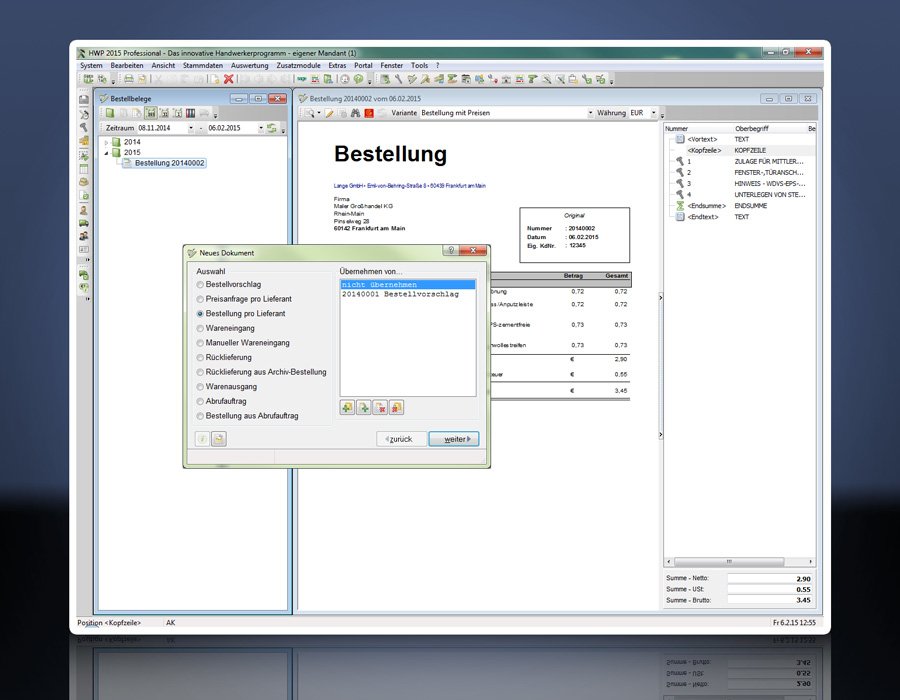Click the binoculars search icon in Bestellung toolbar
The width and height of the screenshot is (900, 700).
pyautogui.click(x=355, y=113)
